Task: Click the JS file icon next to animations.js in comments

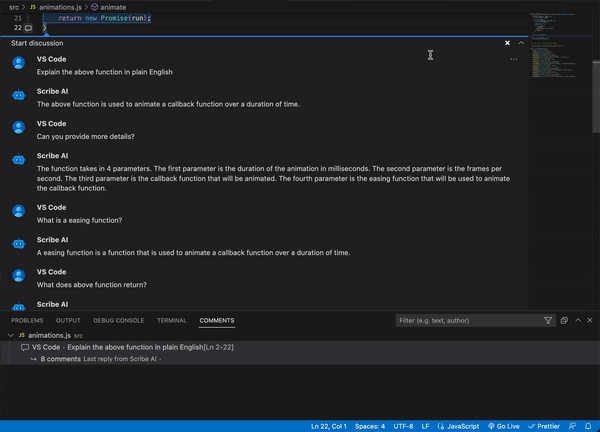Action: [22, 335]
